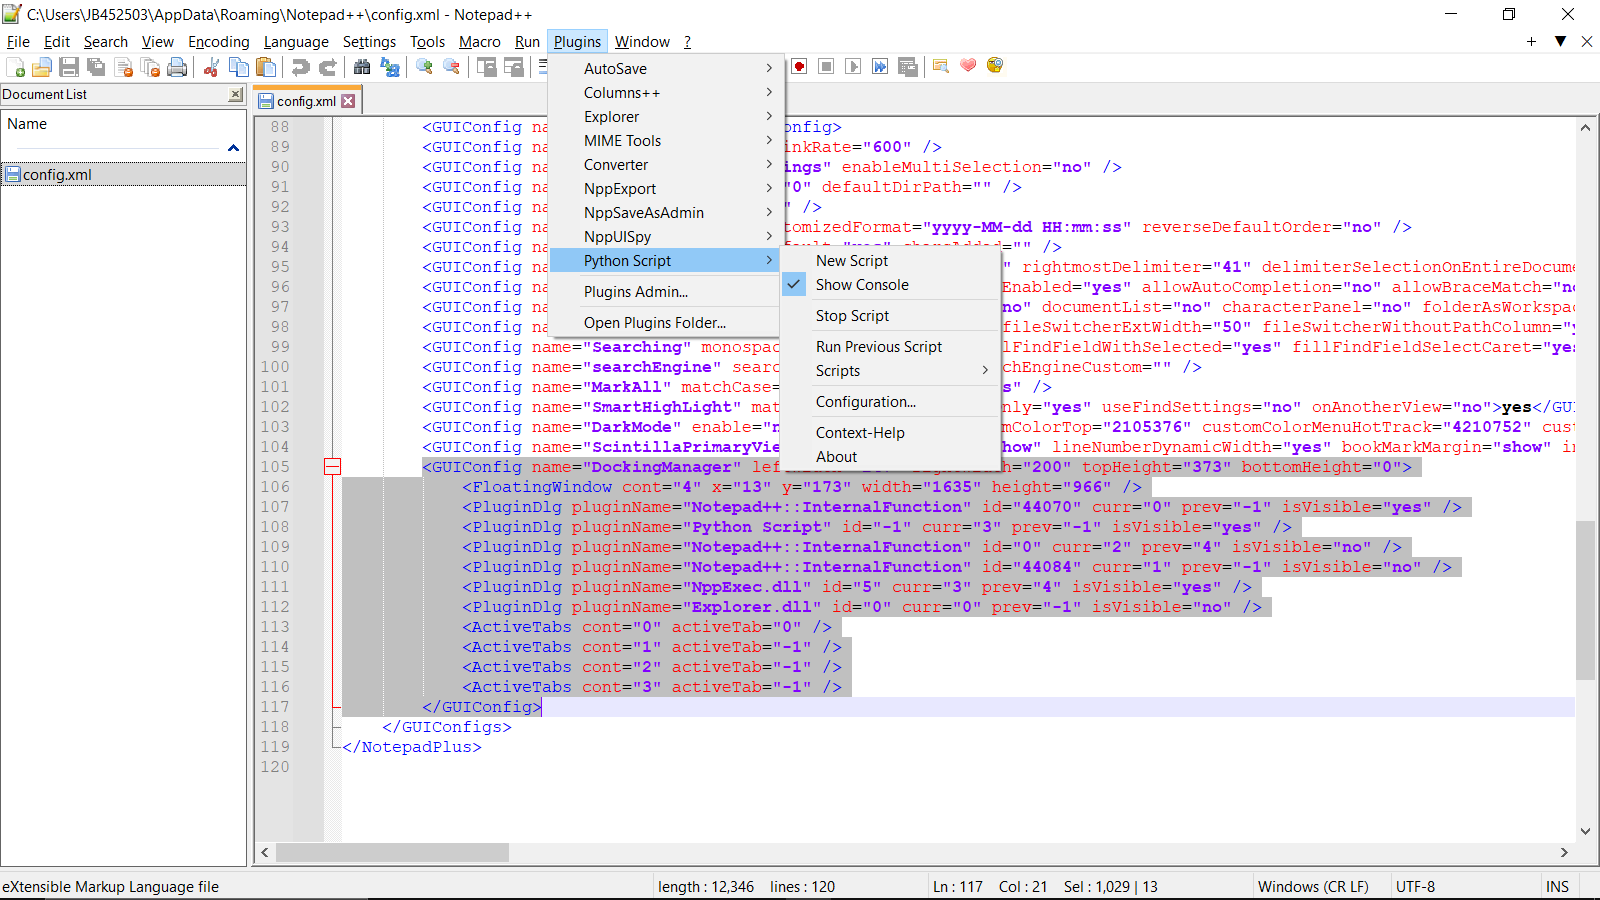Click the UTF-8 encoding in status bar
The image size is (1600, 900).
tap(1415, 887)
